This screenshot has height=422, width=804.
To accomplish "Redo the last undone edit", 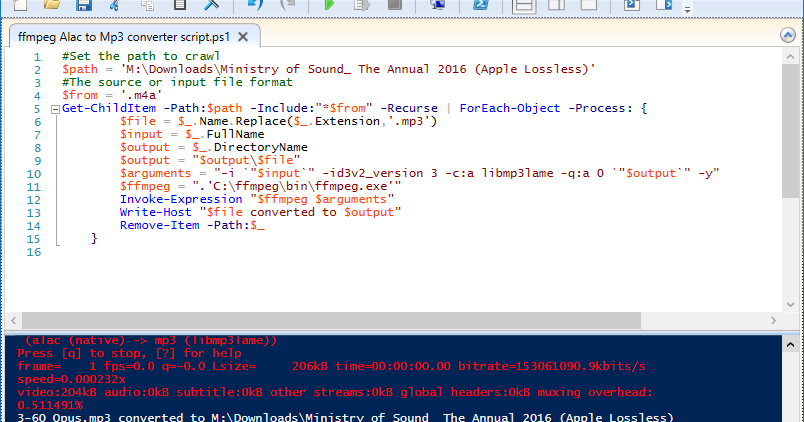I will point(288,5).
